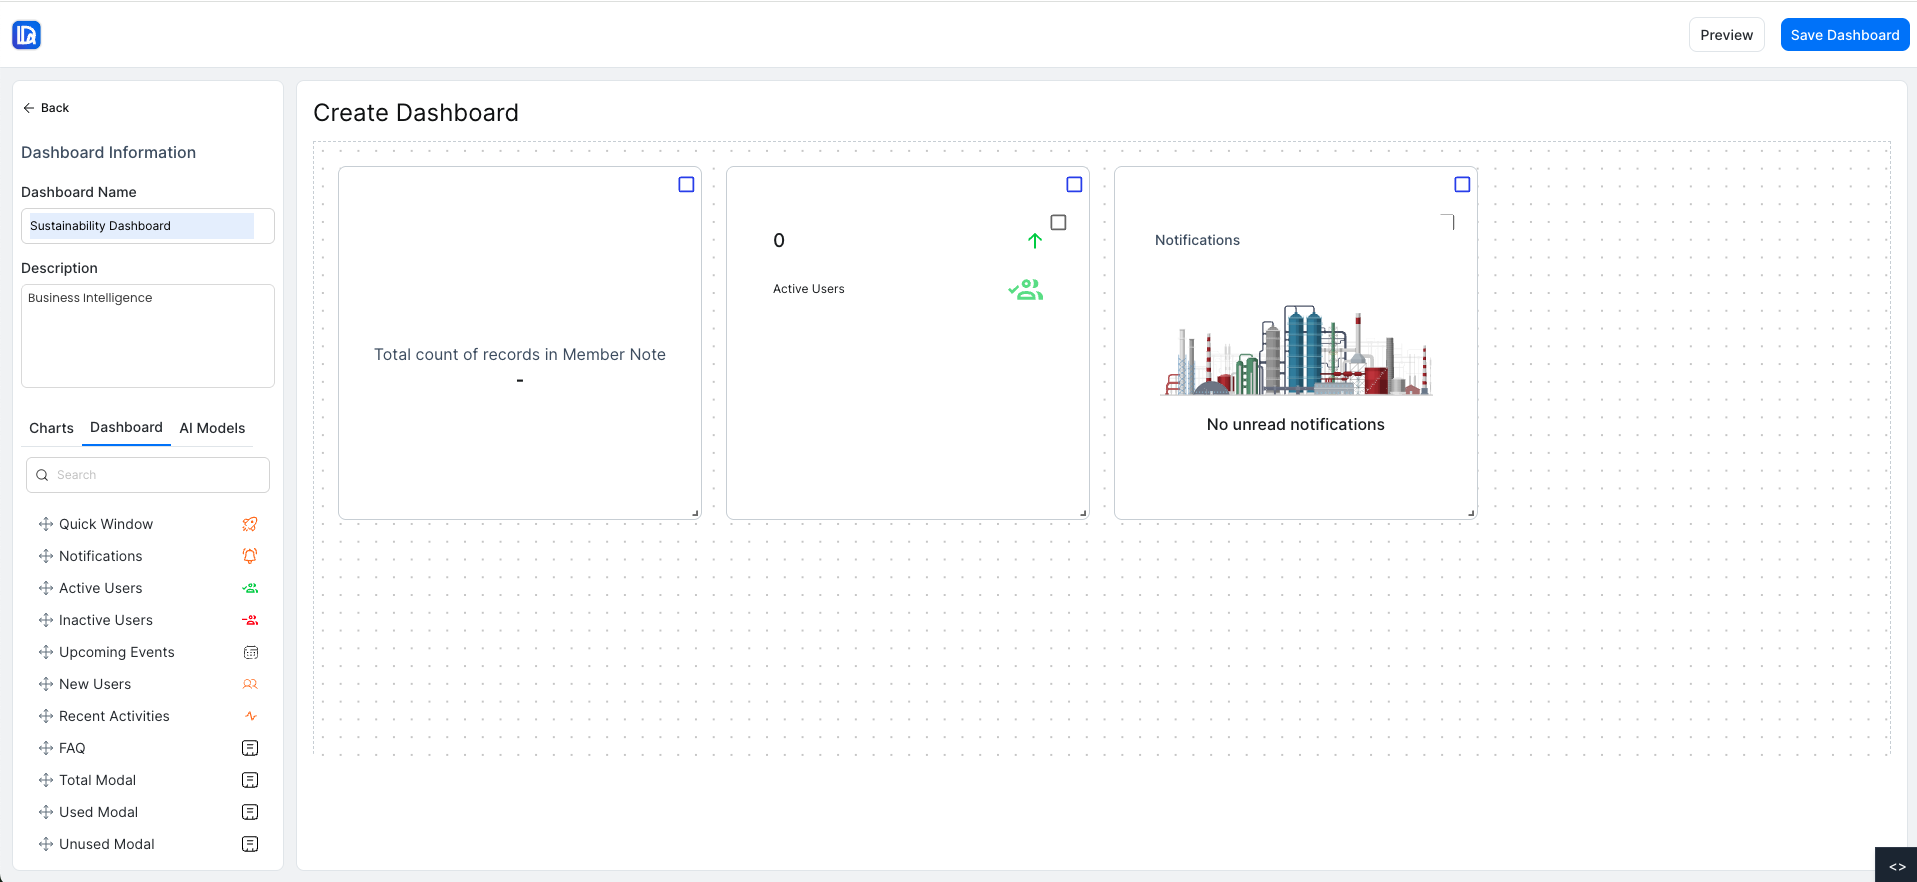
Task: Click the Preview button
Action: (x=1726, y=35)
